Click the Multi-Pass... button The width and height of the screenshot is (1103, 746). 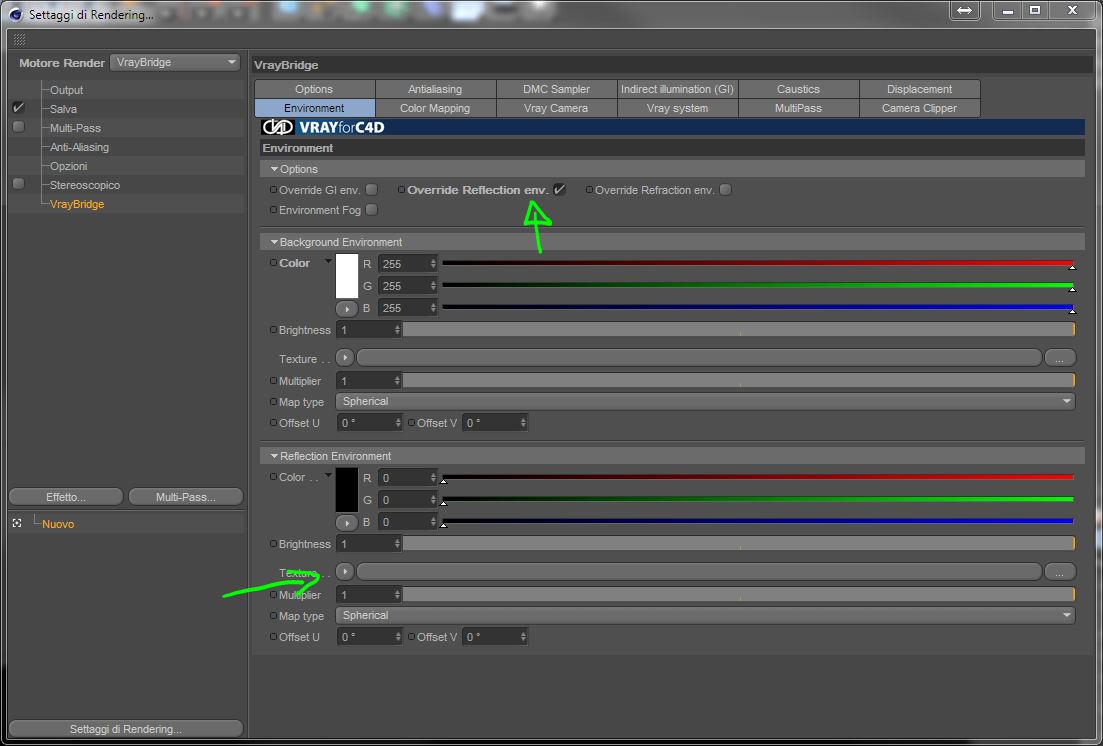186,497
